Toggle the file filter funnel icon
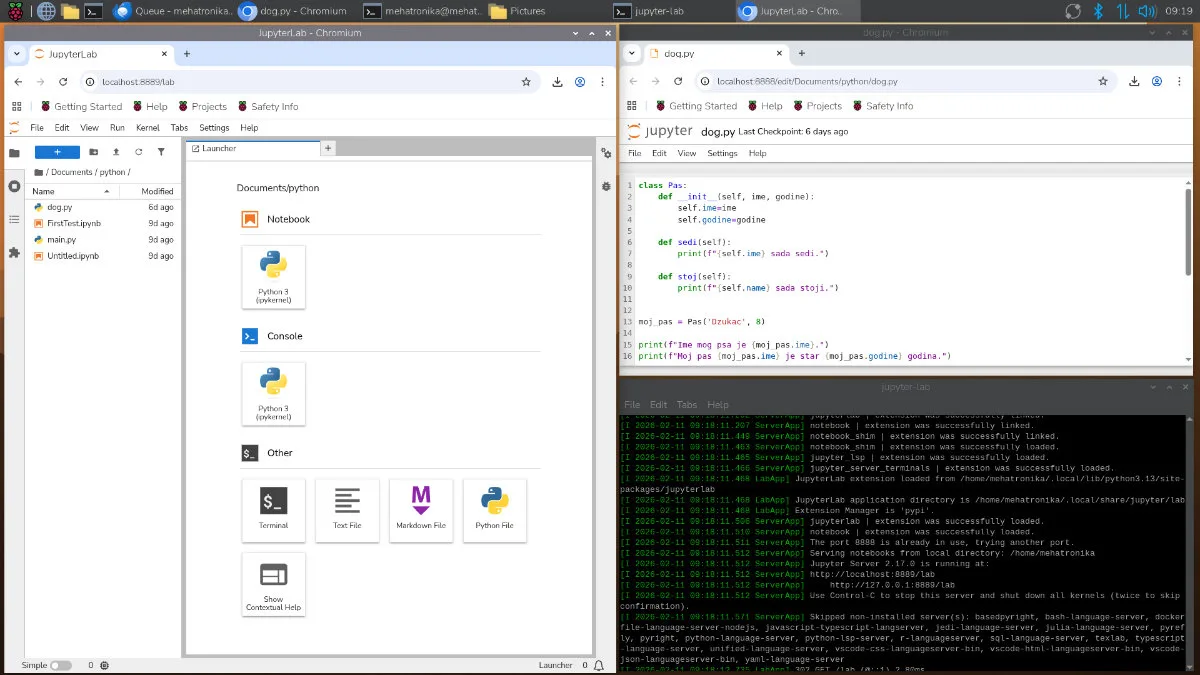This screenshot has width=1200, height=675. (161, 152)
